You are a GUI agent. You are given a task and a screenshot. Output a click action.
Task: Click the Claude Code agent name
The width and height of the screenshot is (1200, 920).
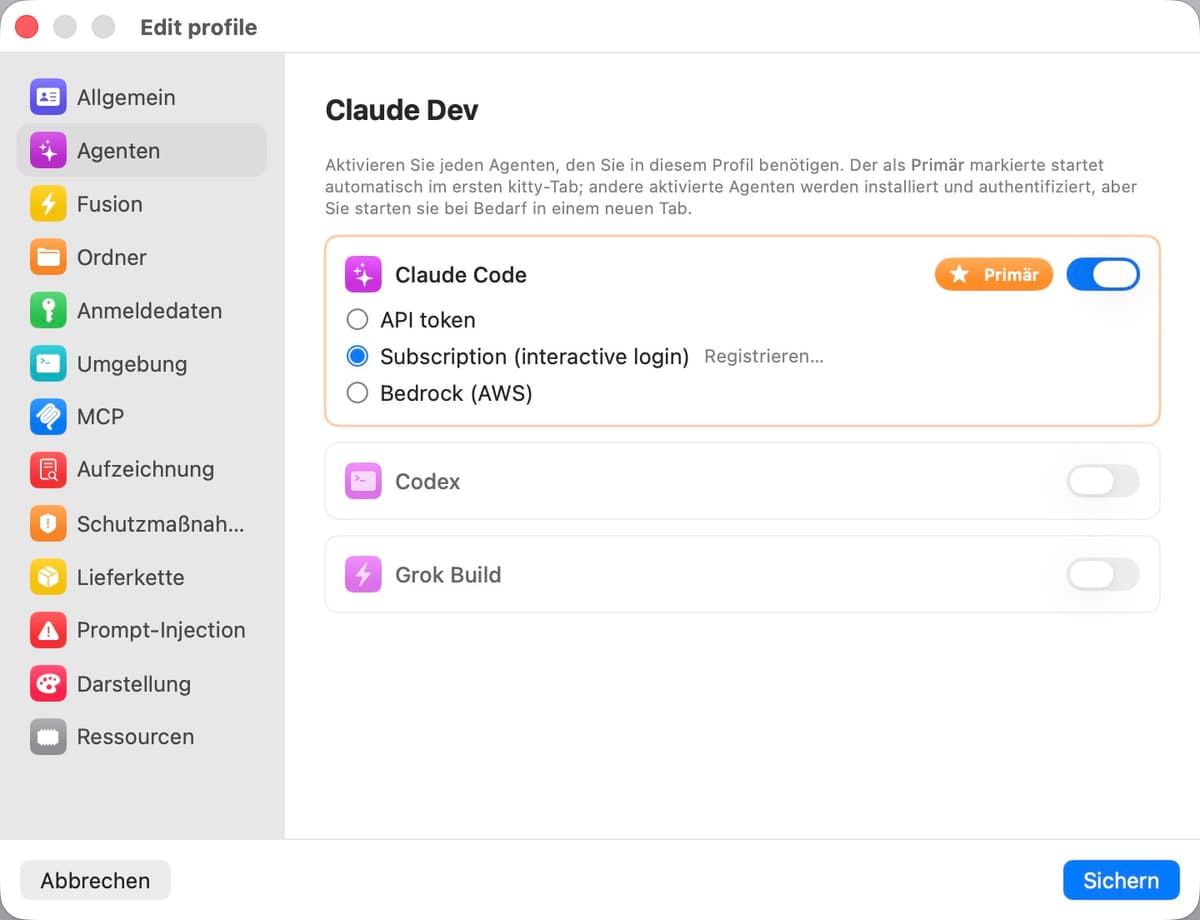click(461, 275)
